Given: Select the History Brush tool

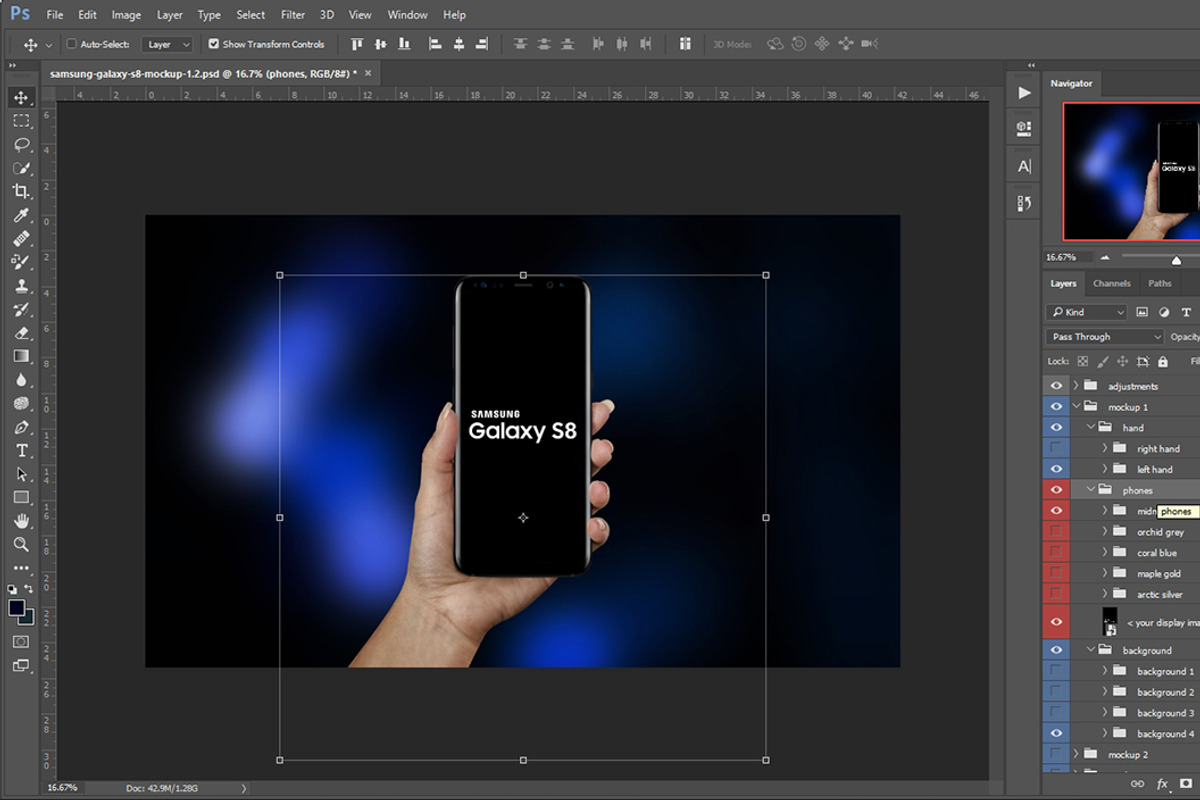Looking at the screenshot, I should [21, 309].
